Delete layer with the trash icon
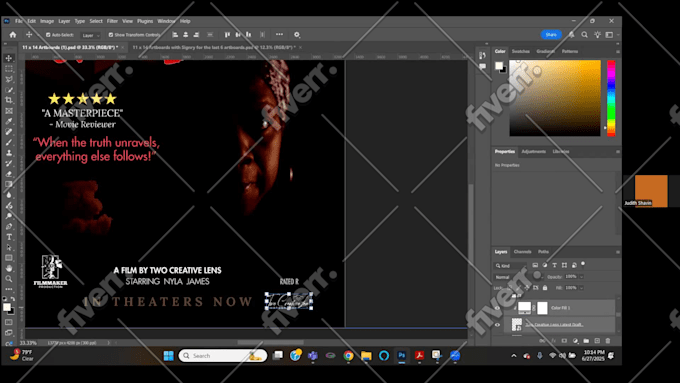 [608, 341]
